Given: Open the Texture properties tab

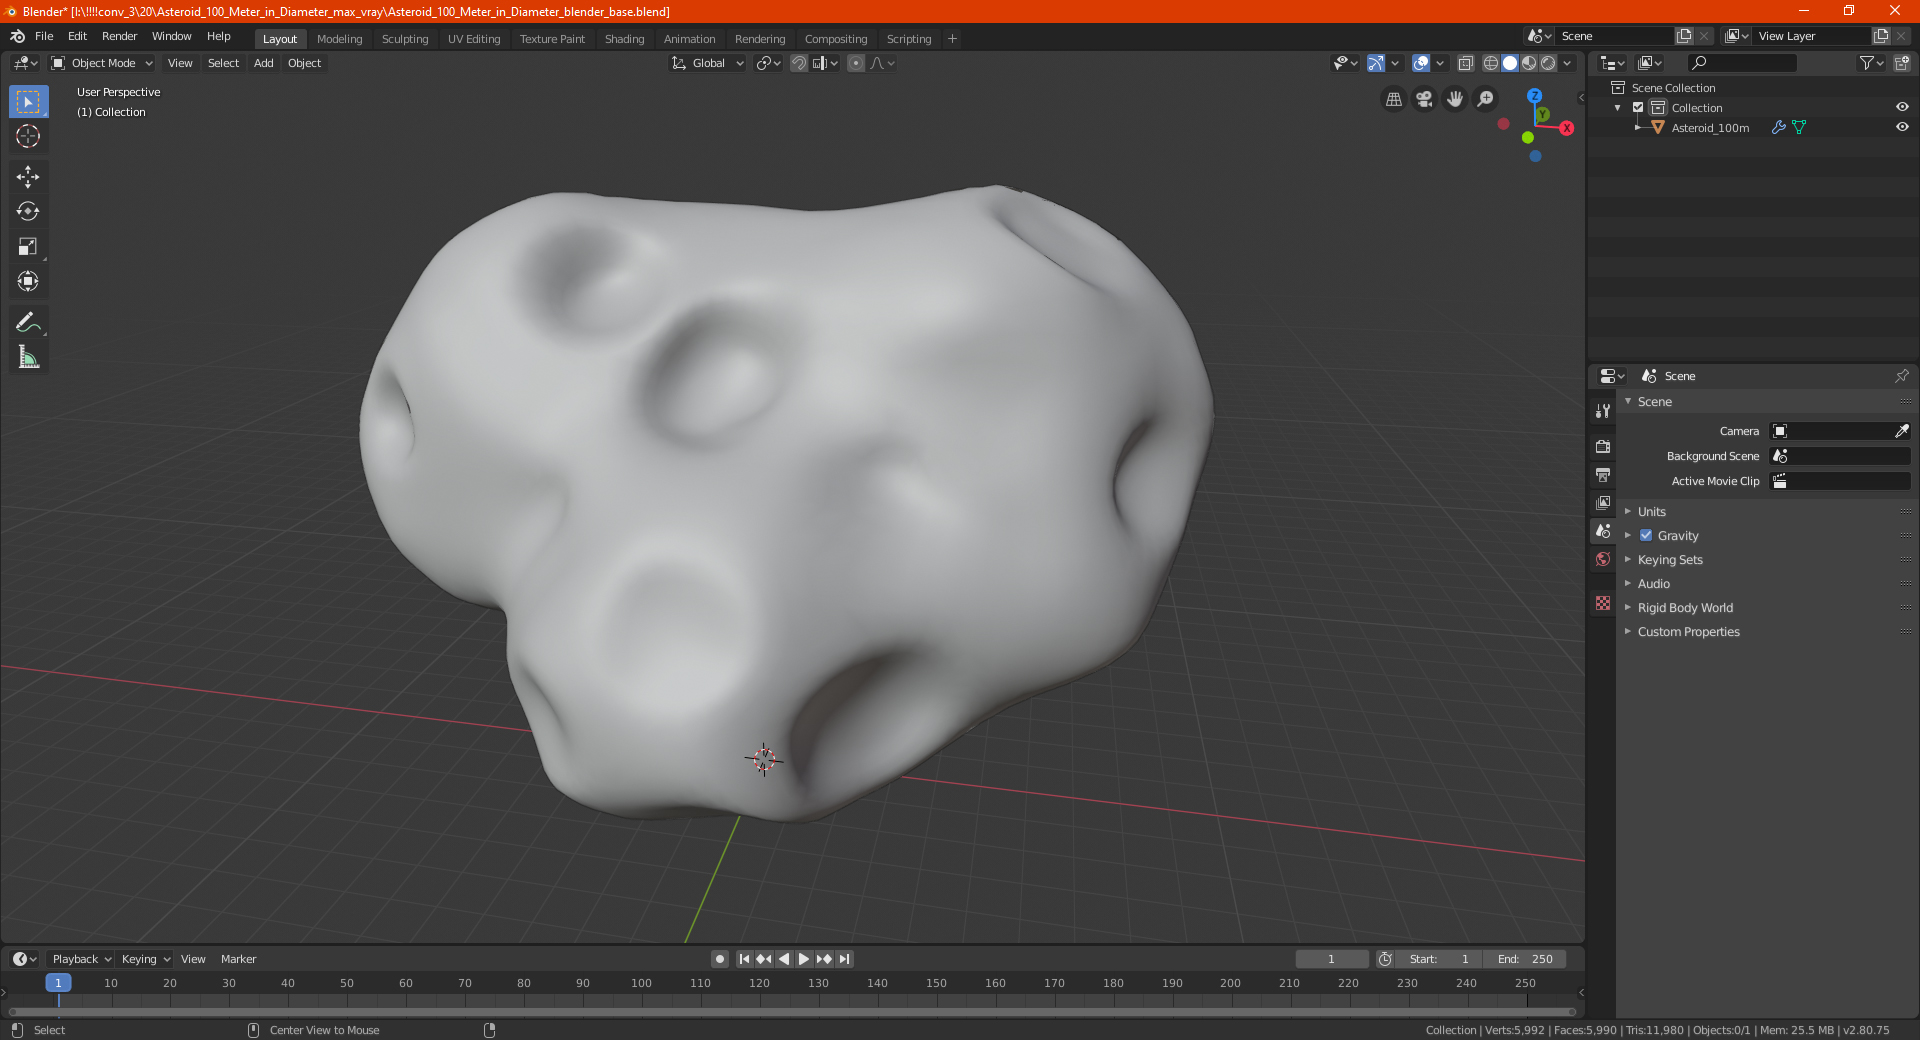Looking at the screenshot, I should [x=1603, y=603].
